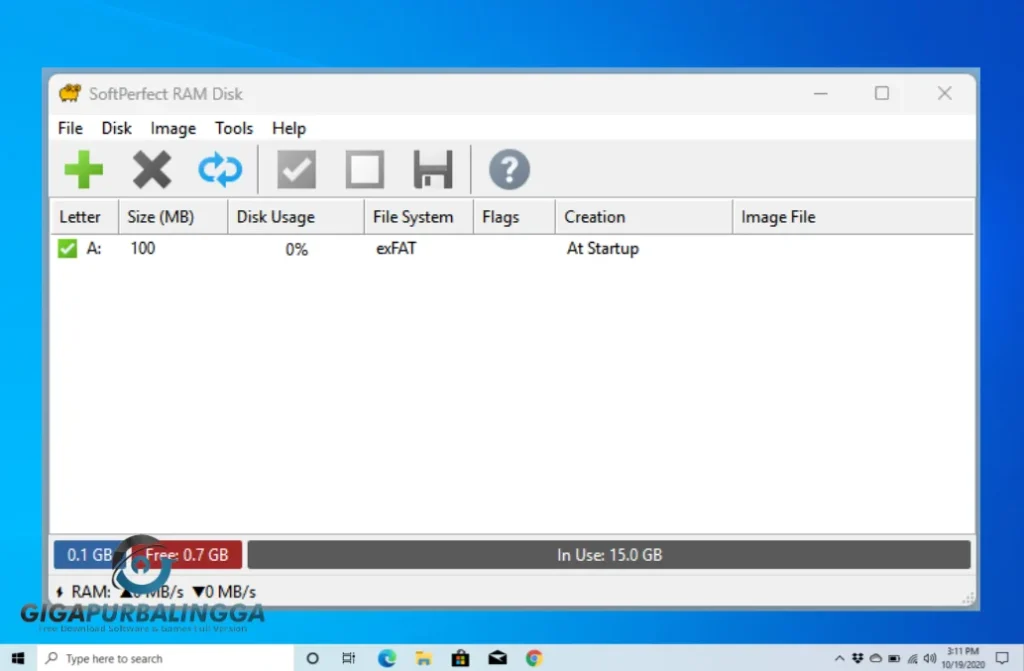Click the SoftPerfect RAM Disk title bar icon
The height and width of the screenshot is (671, 1024).
pos(68,93)
